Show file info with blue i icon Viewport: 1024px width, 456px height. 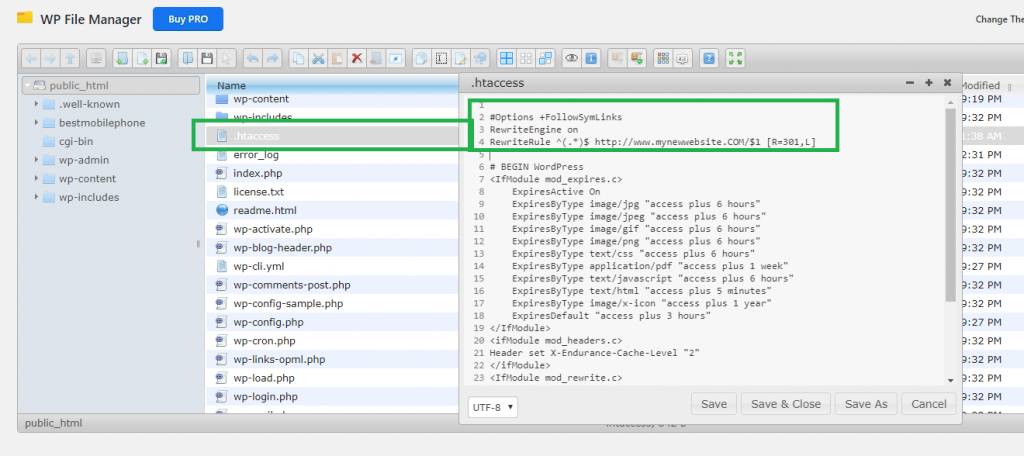592,58
